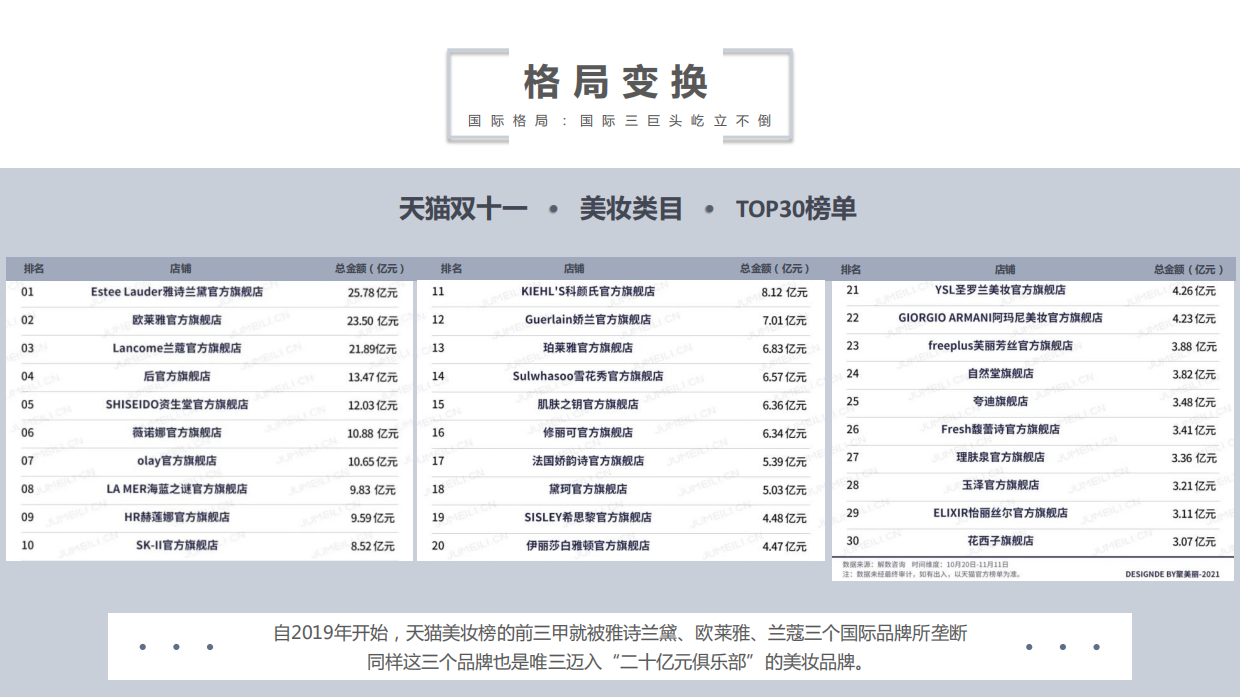Select 夸迪旗舰店 row

[x=1032, y=402]
